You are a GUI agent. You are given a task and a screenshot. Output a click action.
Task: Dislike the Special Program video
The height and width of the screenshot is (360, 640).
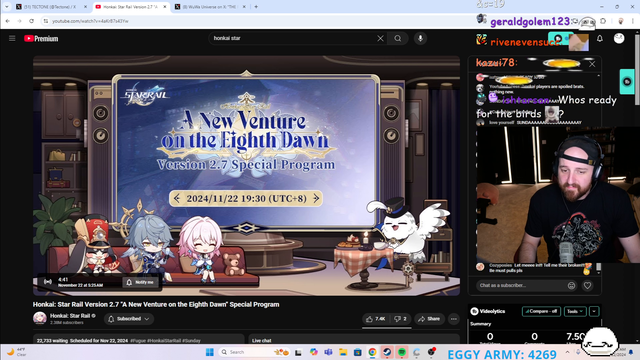400,319
